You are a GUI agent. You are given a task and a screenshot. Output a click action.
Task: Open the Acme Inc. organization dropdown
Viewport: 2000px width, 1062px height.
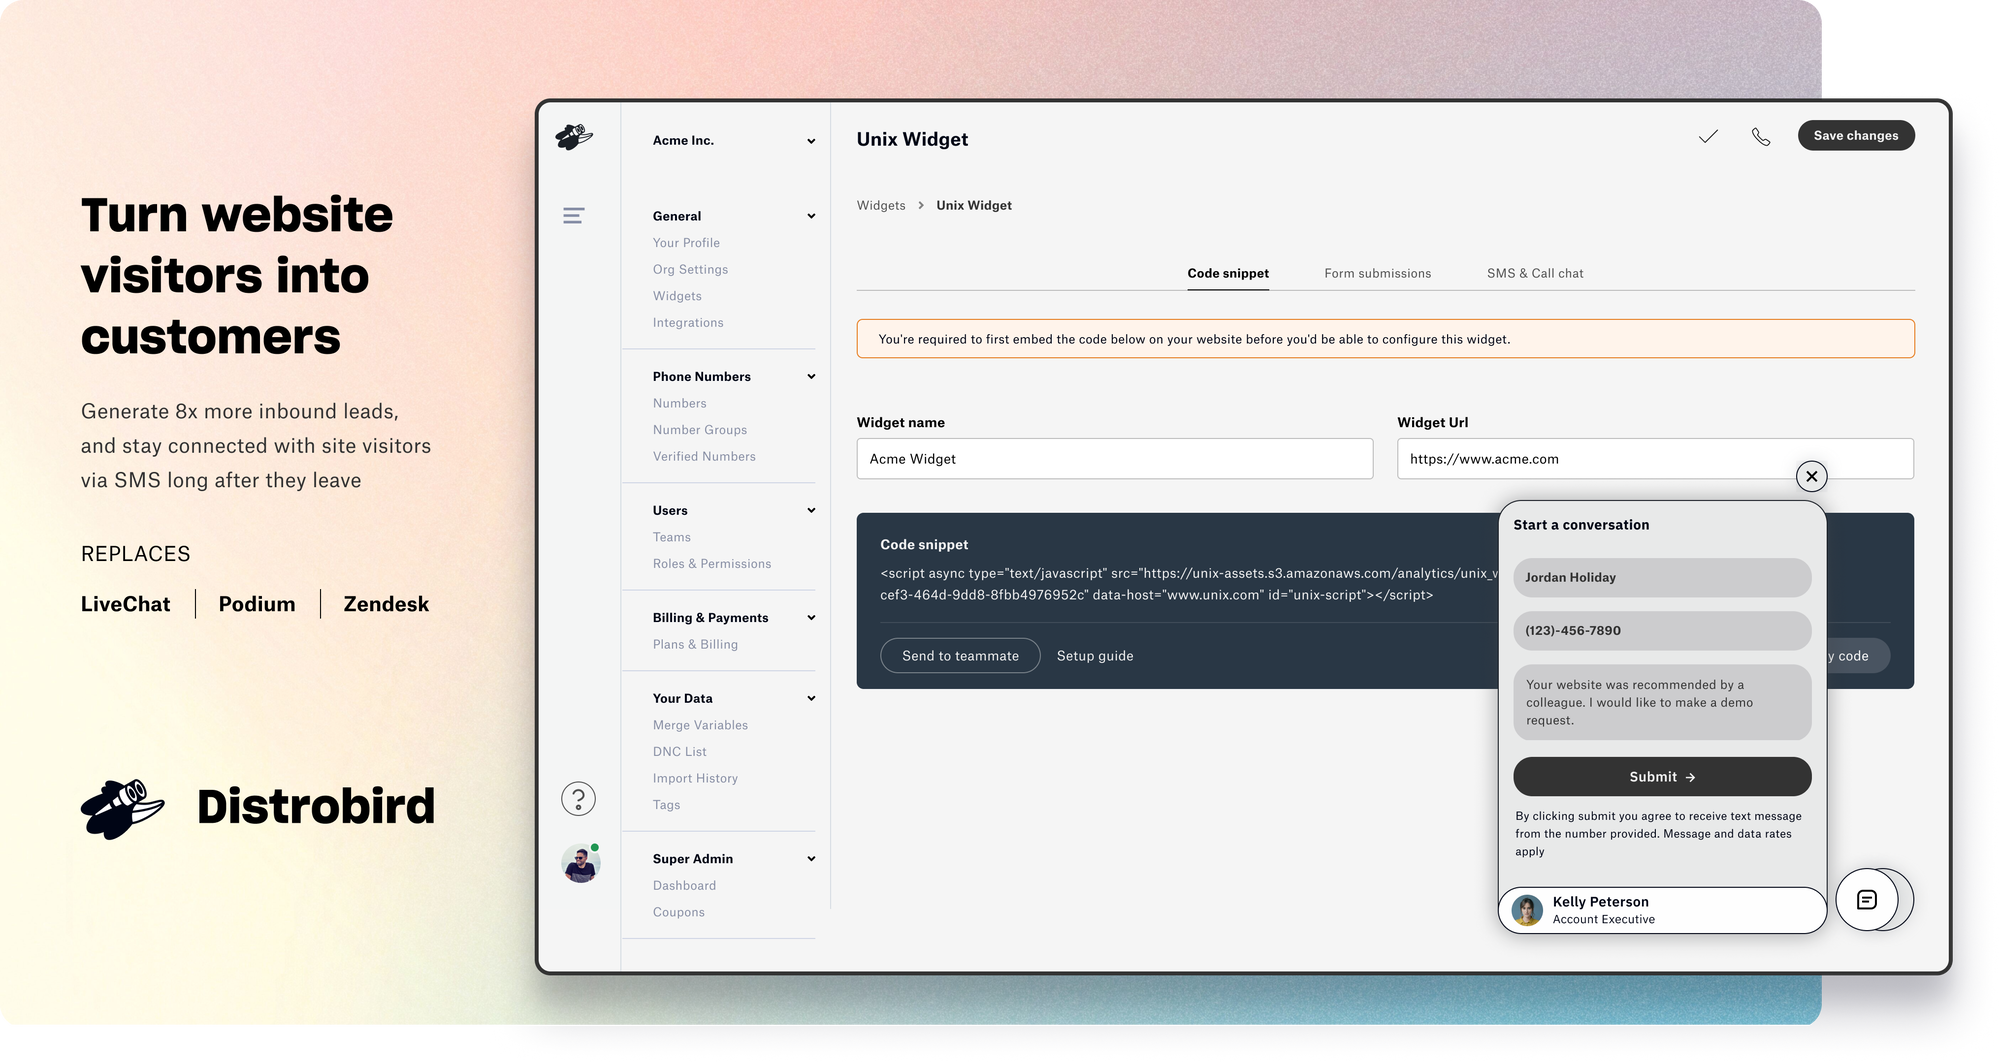pyautogui.click(x=733, y=141)
